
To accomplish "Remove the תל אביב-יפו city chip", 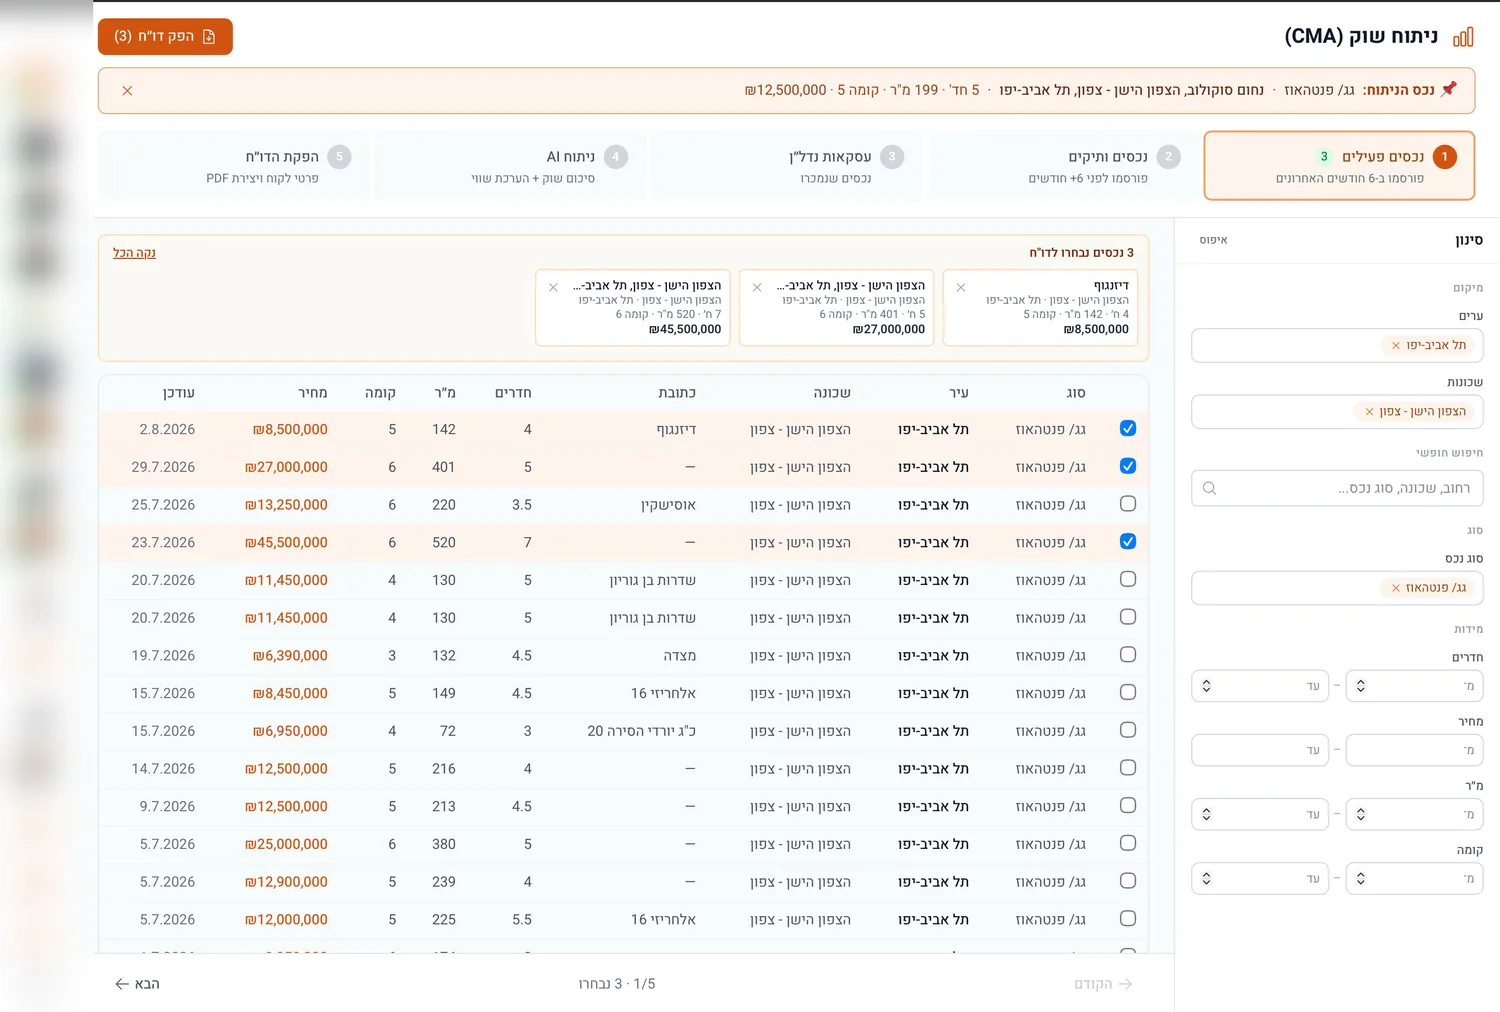I will [1396, 345].
